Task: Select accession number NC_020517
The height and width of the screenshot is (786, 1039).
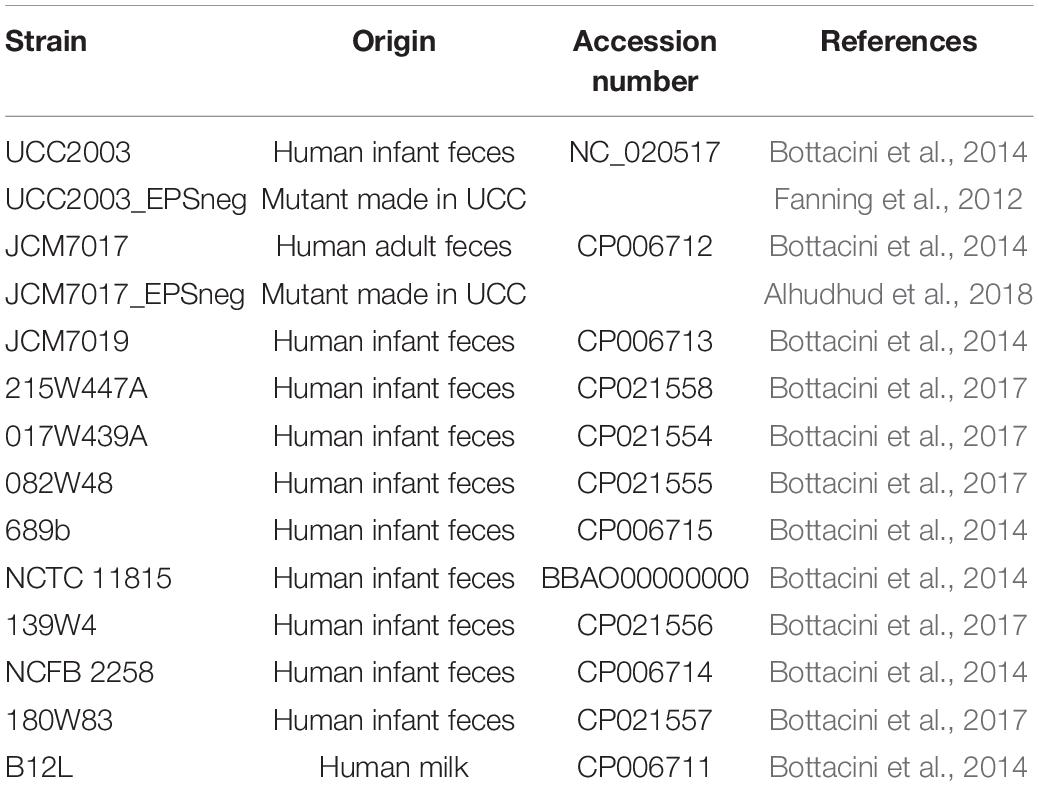Action: tap(644, 152)
